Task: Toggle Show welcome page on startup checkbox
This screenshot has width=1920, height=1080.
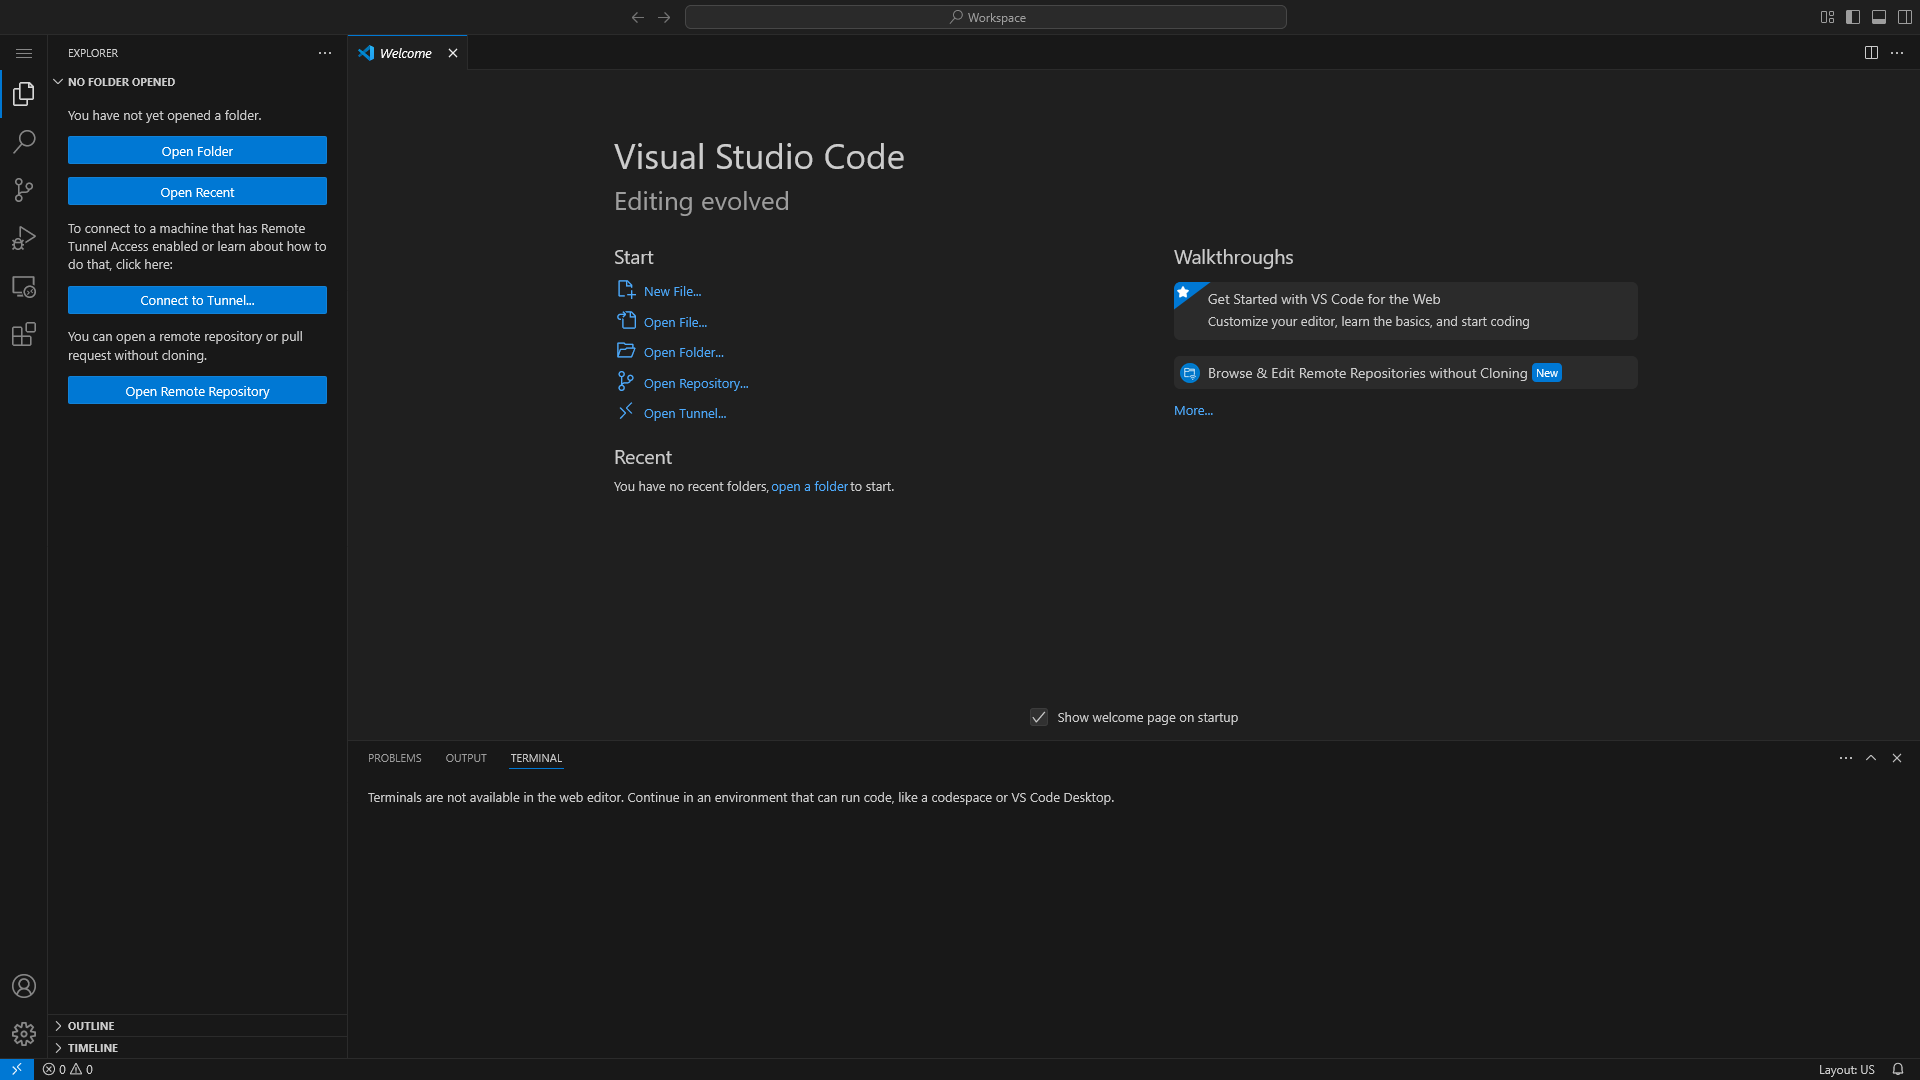Action: (x=1039, y=717)
